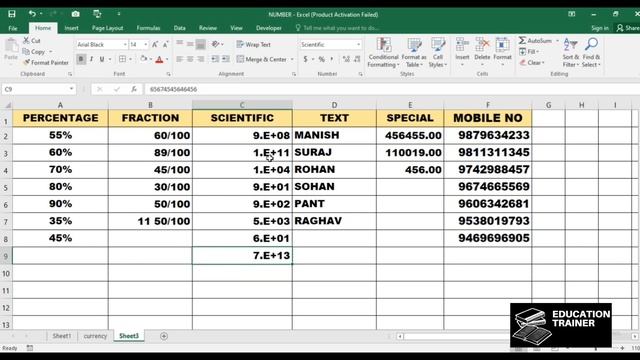Toggle italic formatting
Viewport: 640px width, 360px height.
pyautogui.click(x=91, y=59)
